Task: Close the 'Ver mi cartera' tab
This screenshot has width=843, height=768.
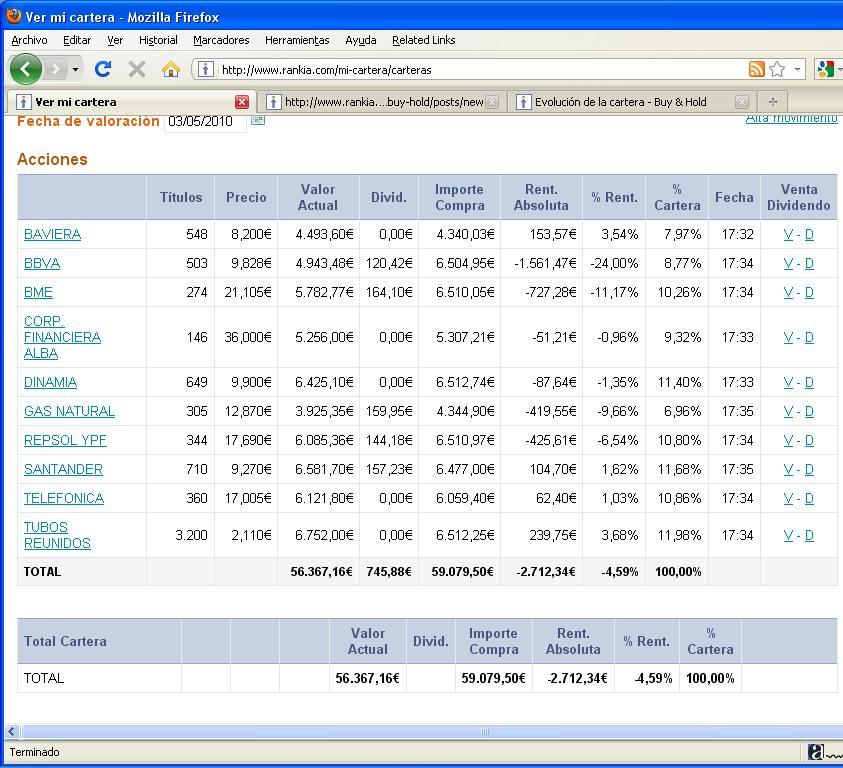Action: point(242,102)
